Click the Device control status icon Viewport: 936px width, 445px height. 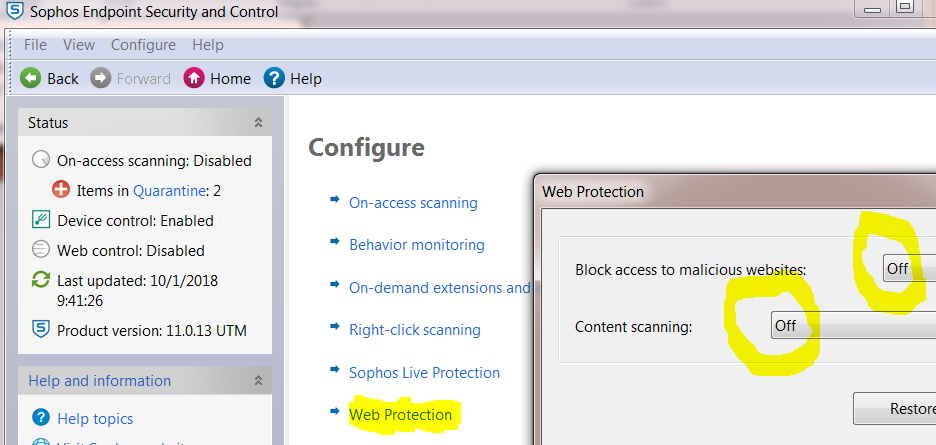click(x=41, y=220)
